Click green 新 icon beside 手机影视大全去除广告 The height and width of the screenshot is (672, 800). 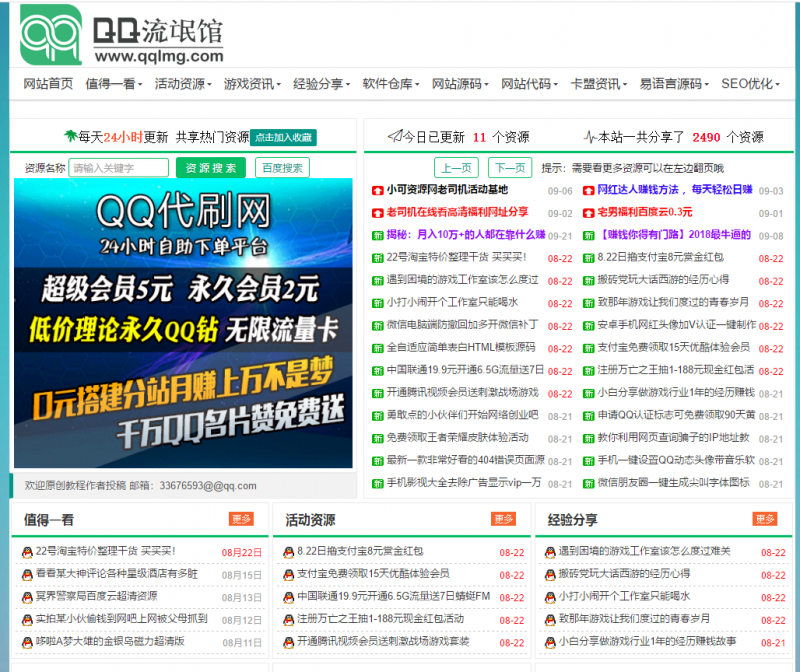378,484
